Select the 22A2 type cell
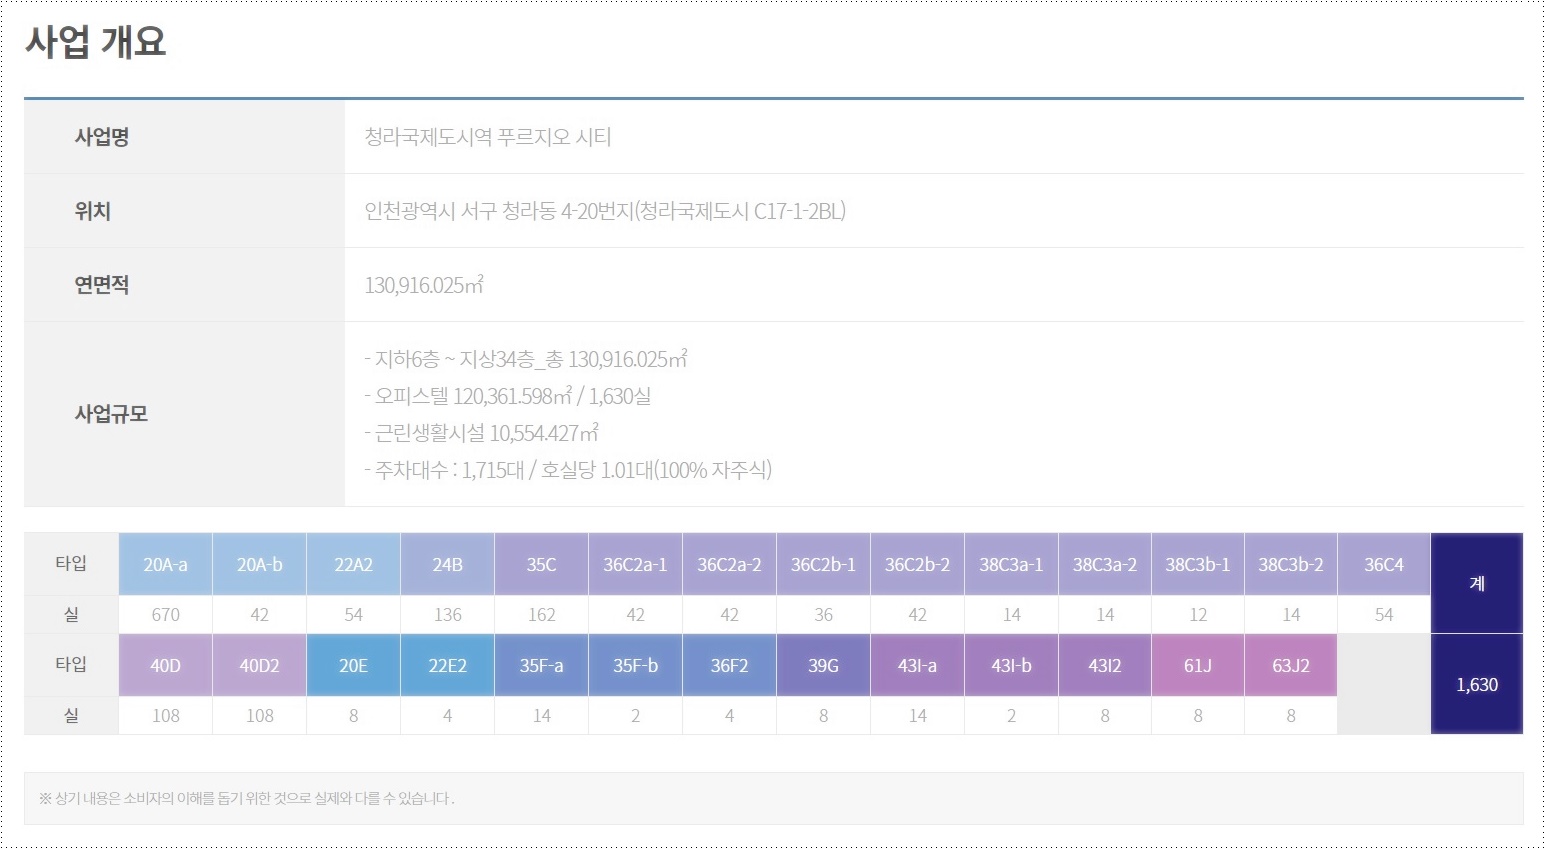The image size is (1545, 849). [x=354, y=565]
